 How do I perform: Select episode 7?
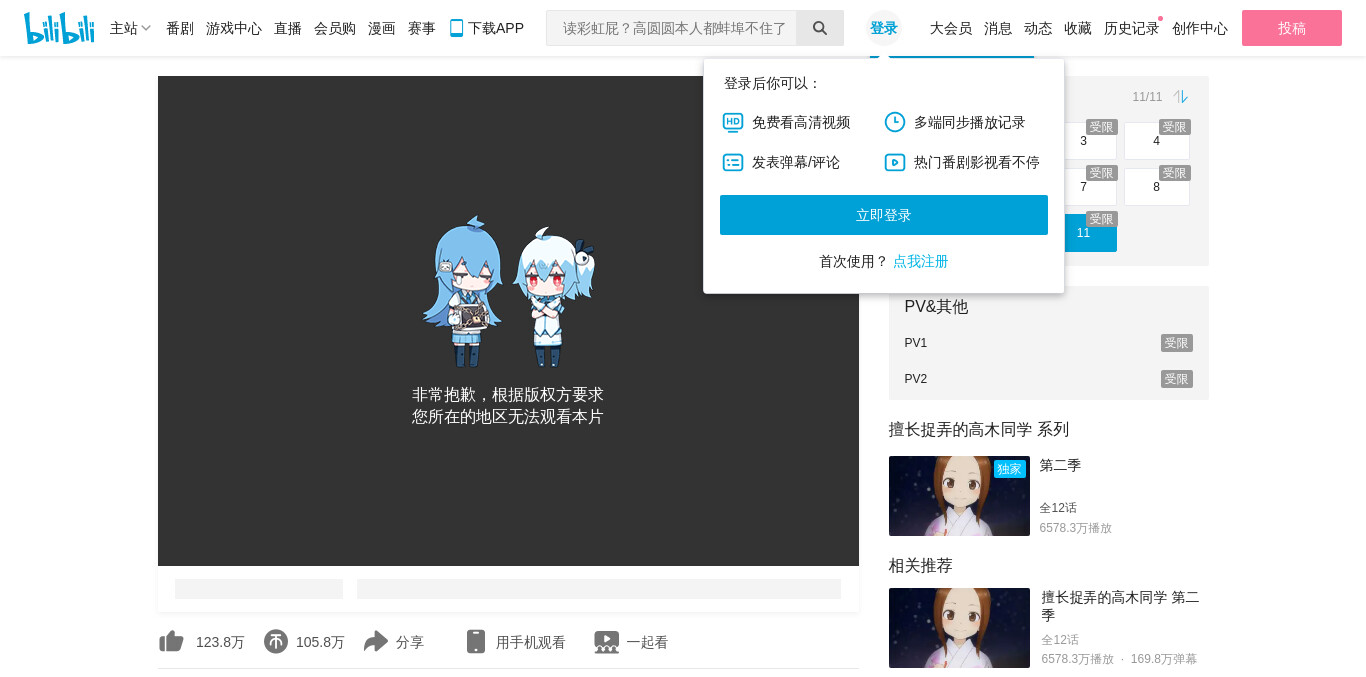1084,187
